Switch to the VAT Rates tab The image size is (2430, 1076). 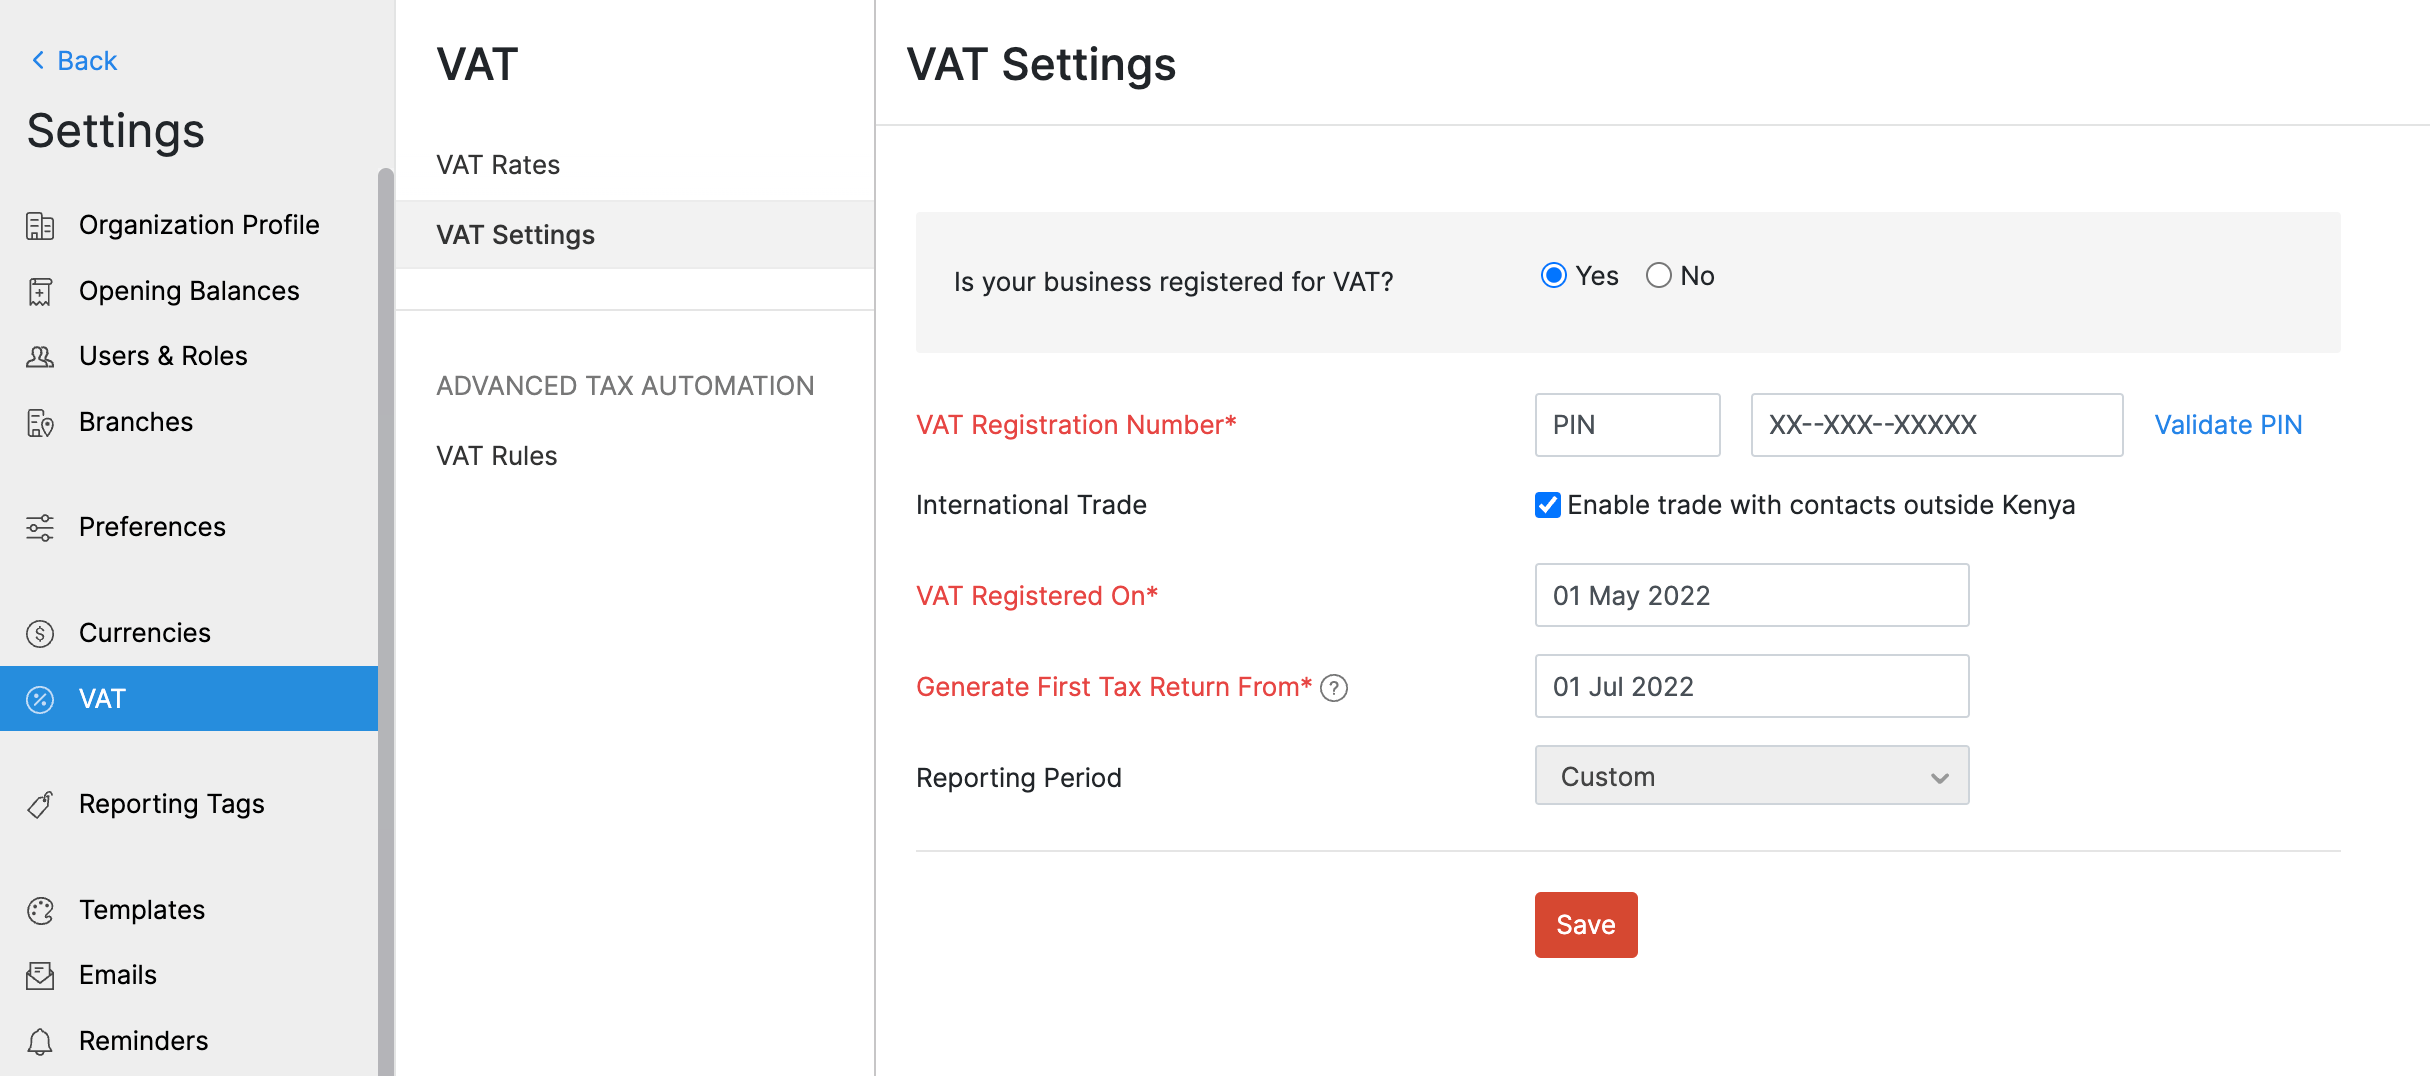pyautogui.click(x=497, y=164)
